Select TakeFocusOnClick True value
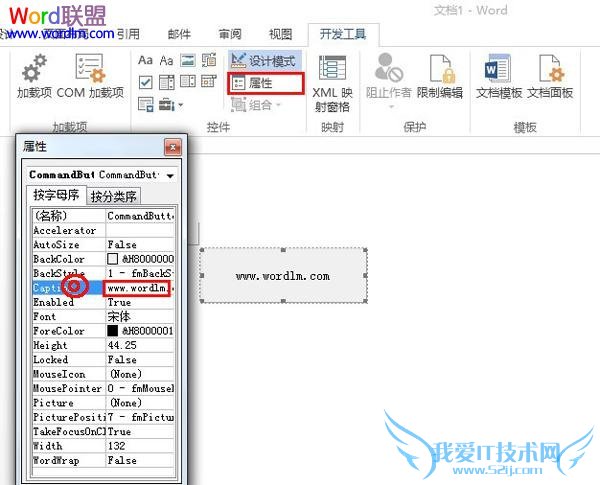Viewport: 600px width, 485px height. coord(140,431)
